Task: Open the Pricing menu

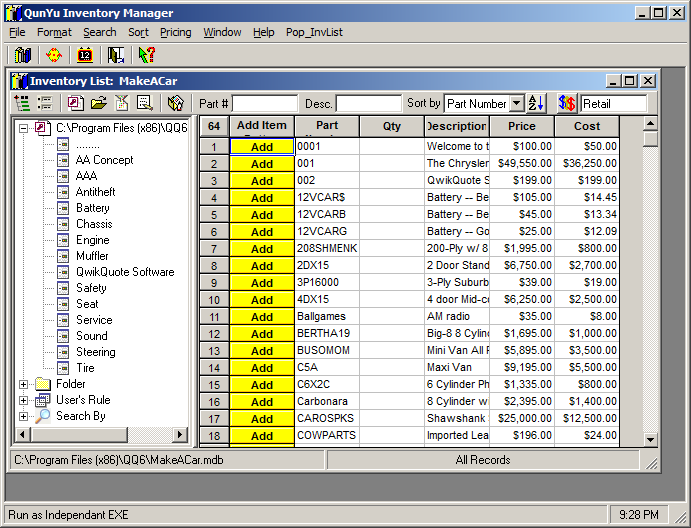Action: click(175, 32)
